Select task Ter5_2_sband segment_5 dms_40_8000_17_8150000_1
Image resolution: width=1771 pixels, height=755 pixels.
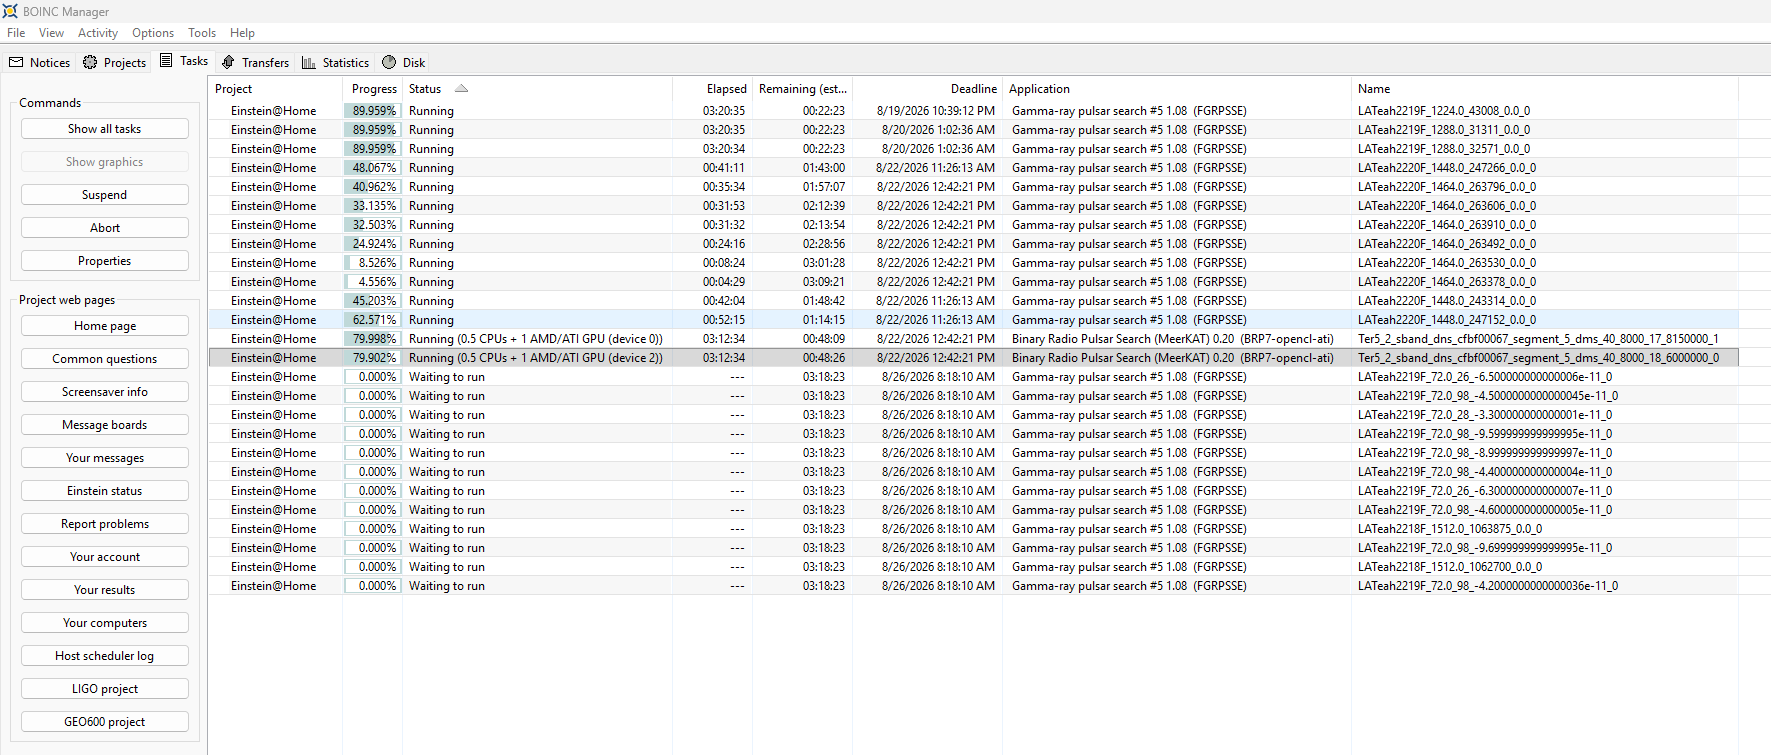pos(1538,339)
